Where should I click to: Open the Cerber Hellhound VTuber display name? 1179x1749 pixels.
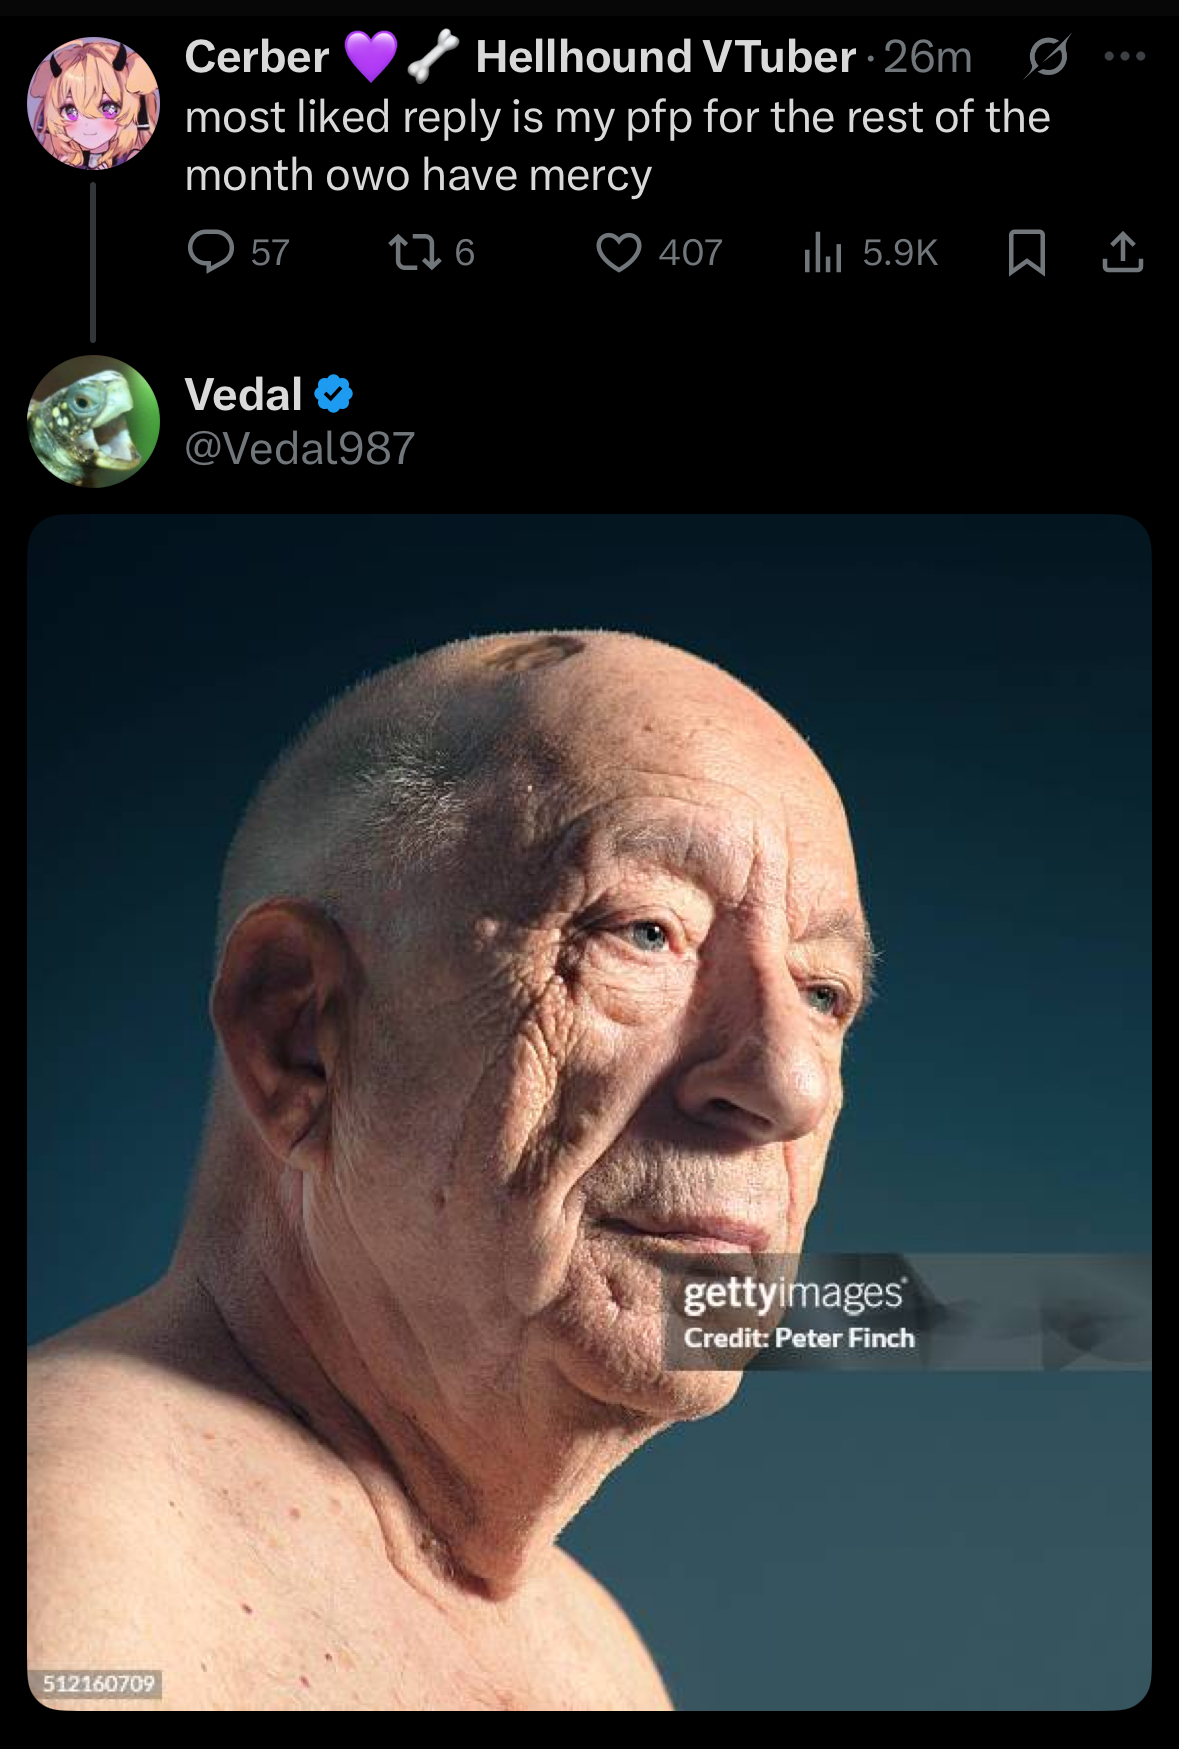pyautogui.click(x=520, y=56)
